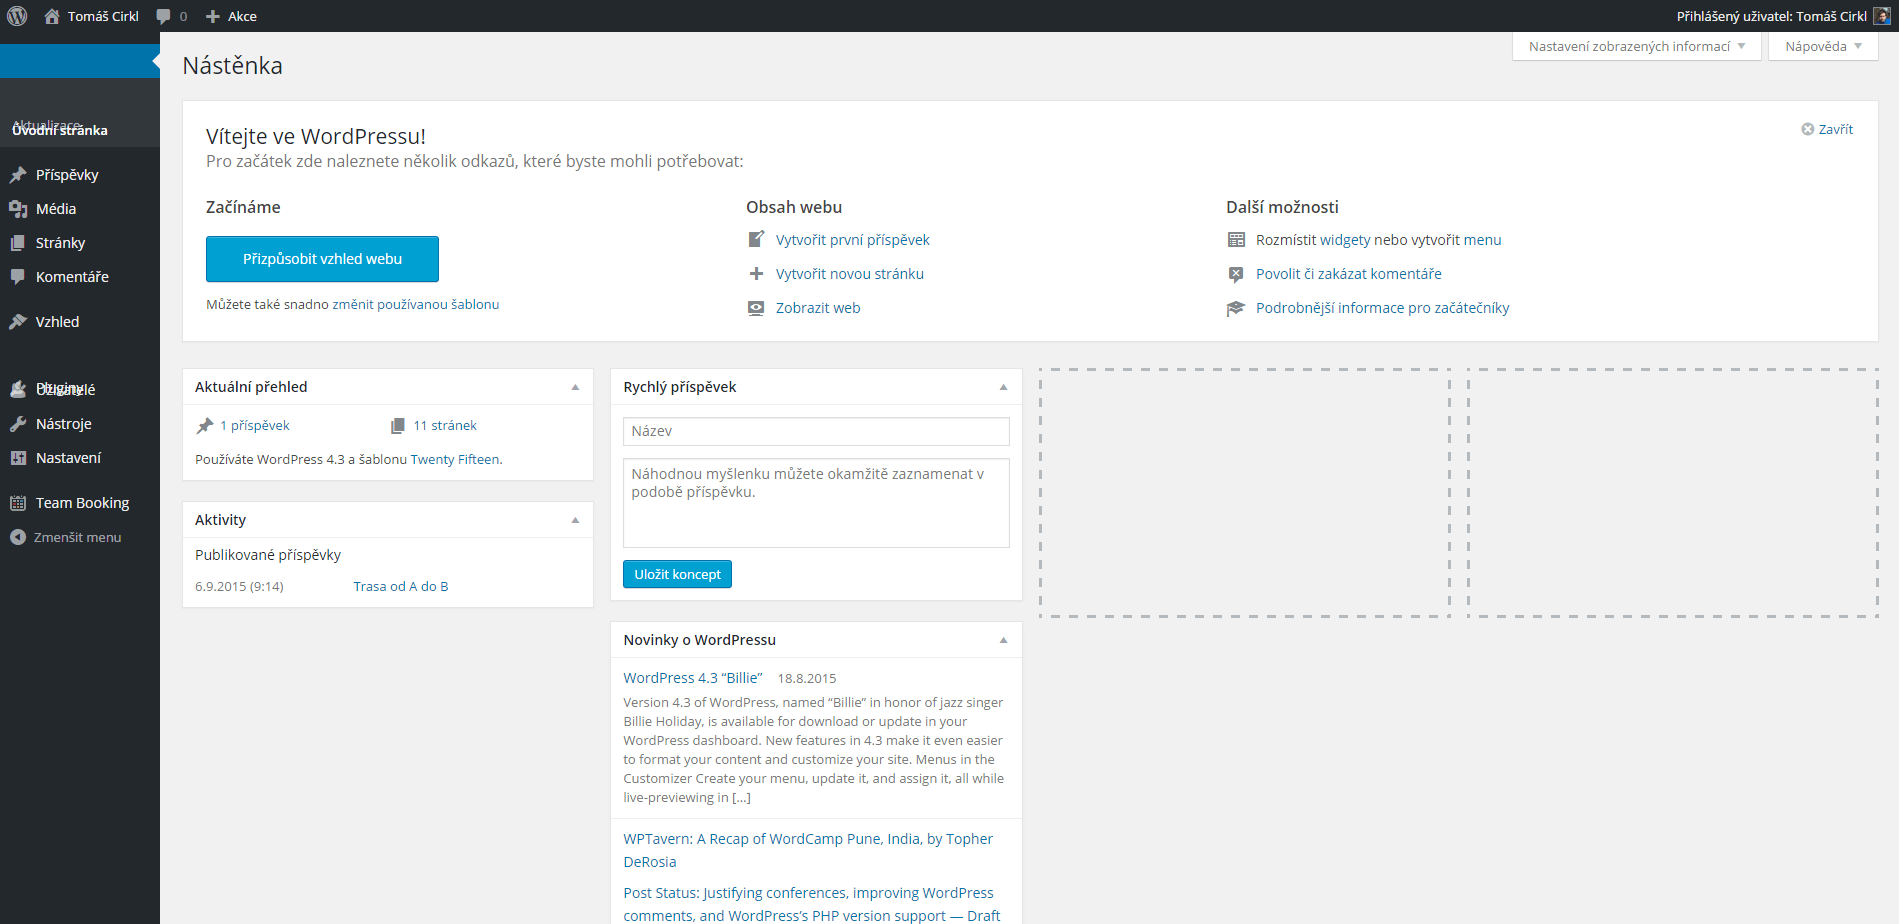
Task: Click the pages icon next to 11 stránek
Action: 398,426
